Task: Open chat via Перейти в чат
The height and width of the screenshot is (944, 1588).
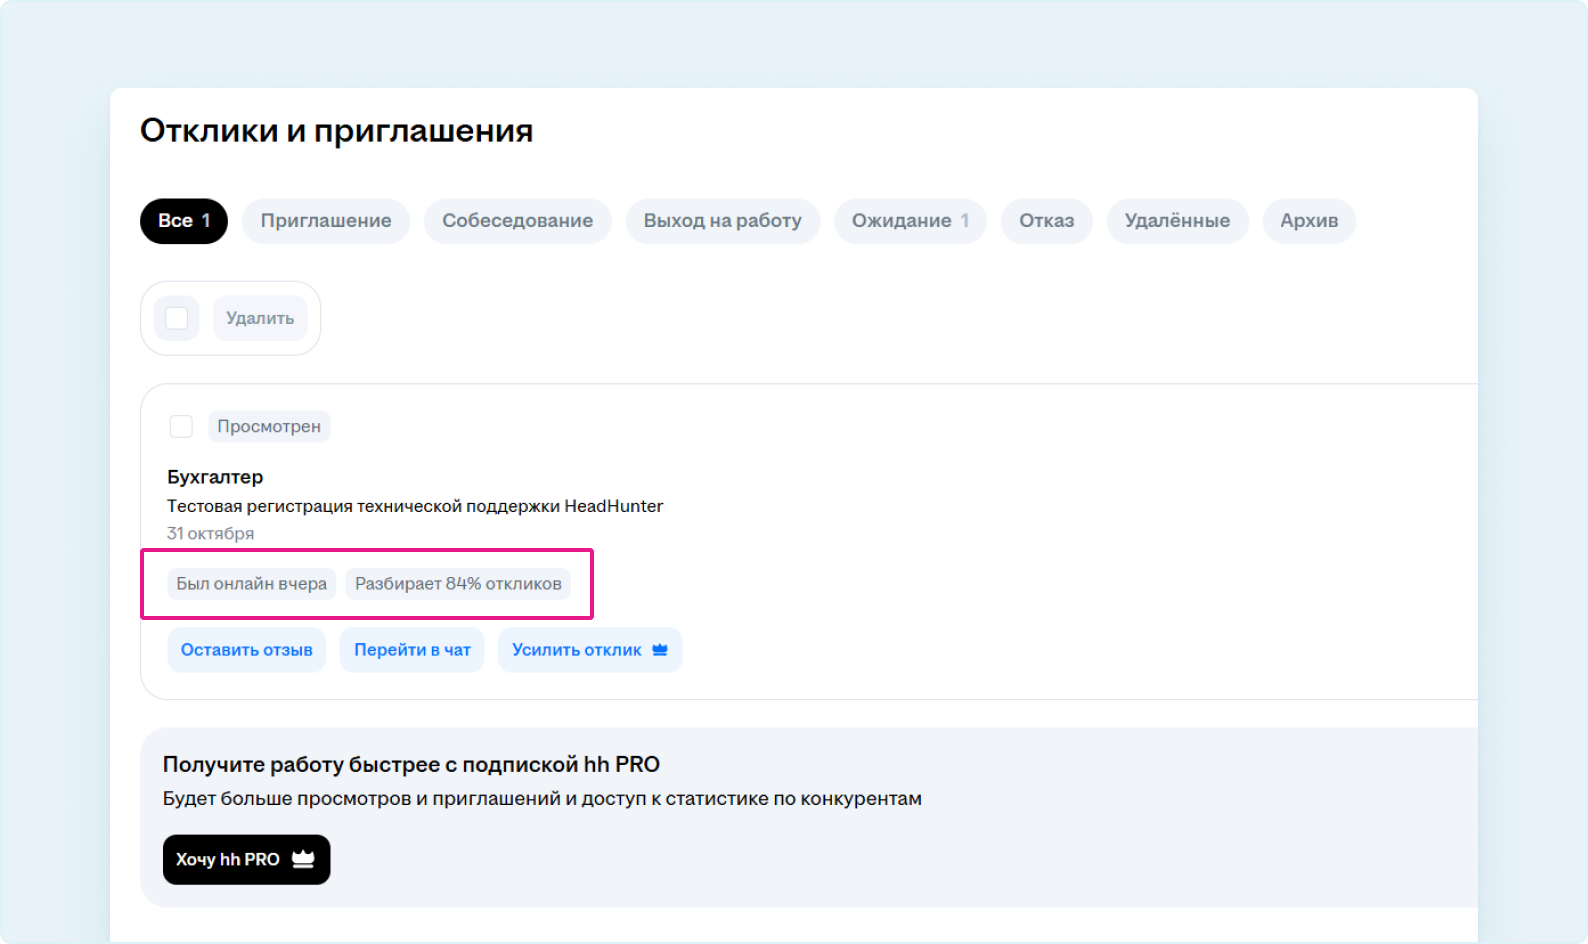Action: click(412, 650)
